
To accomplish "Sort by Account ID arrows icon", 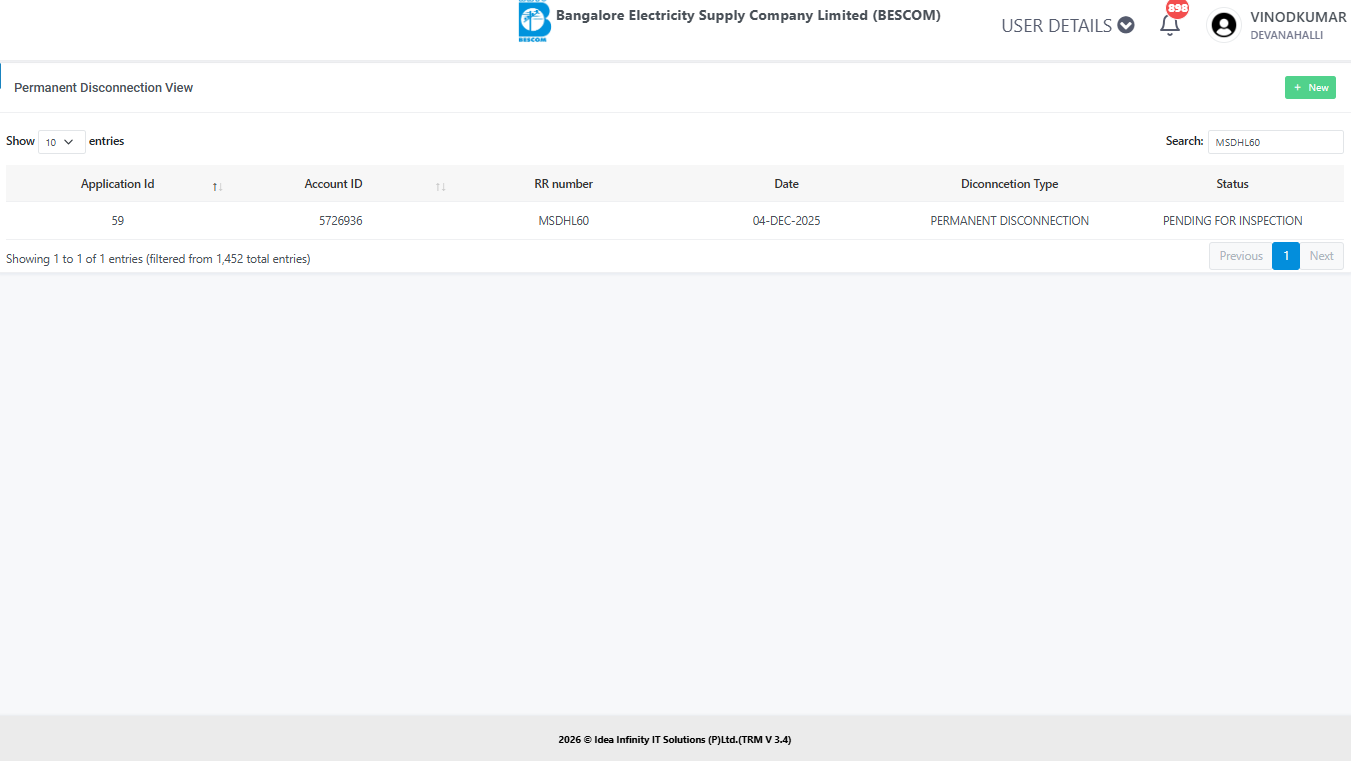I will (x=441, y=186).
